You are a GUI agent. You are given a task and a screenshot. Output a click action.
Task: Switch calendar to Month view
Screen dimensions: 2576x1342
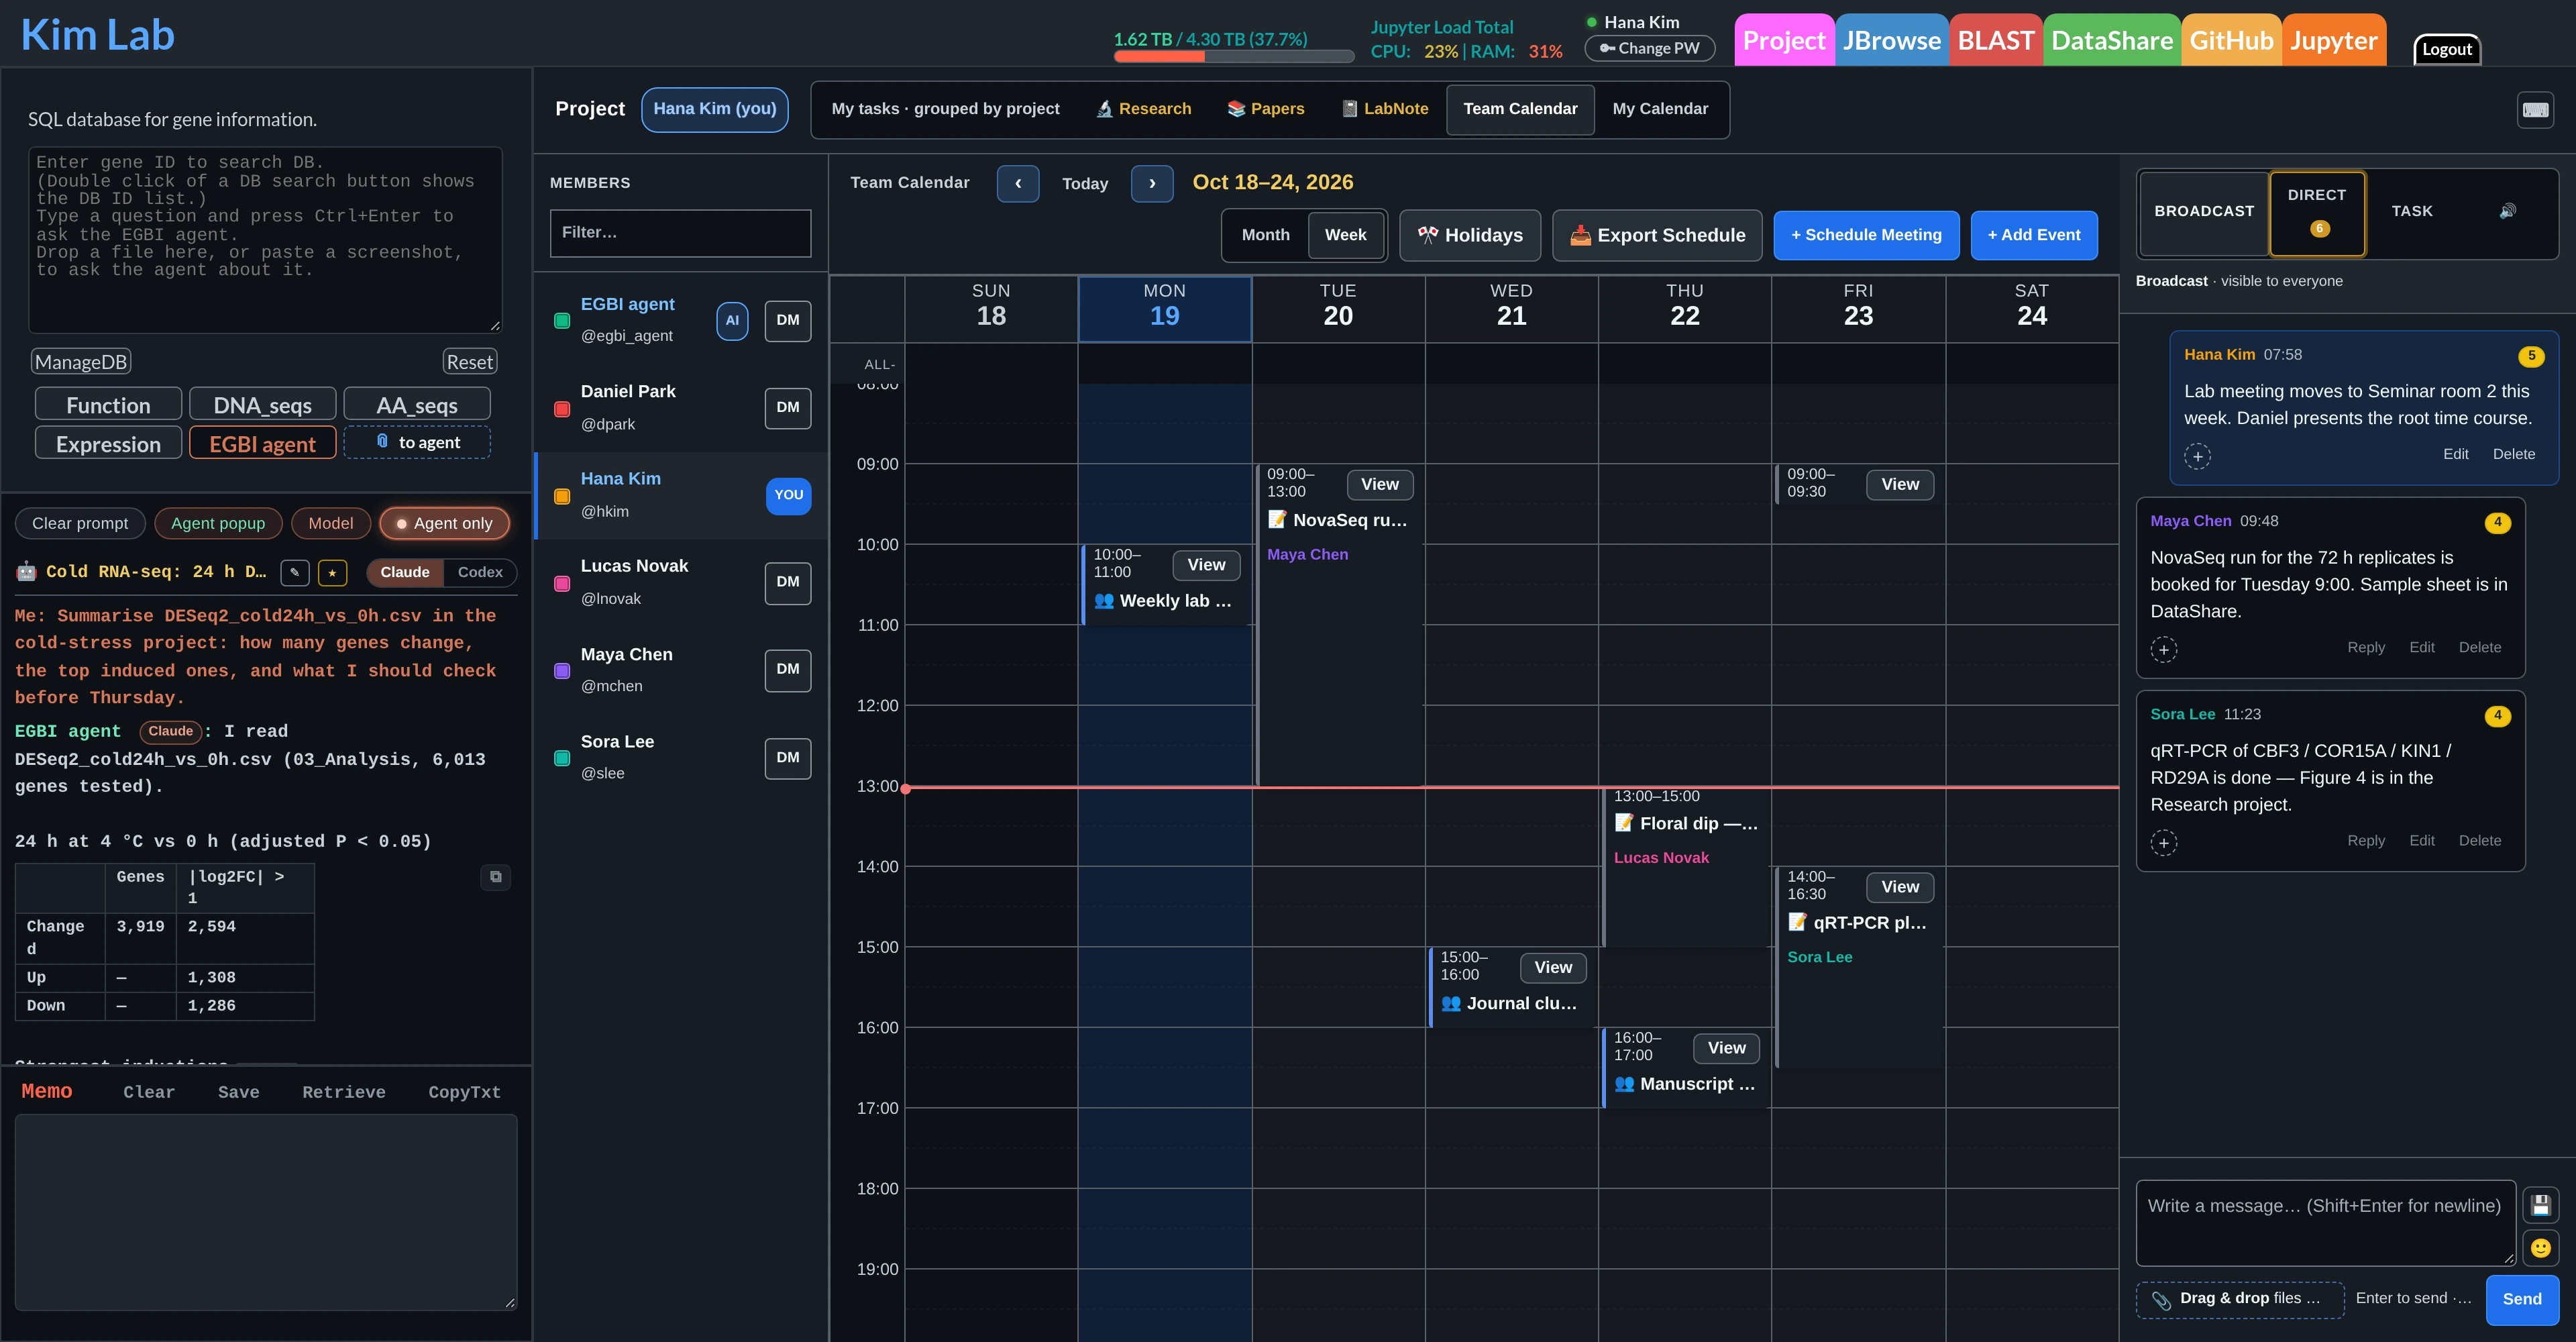click(x=1265, y=235)
